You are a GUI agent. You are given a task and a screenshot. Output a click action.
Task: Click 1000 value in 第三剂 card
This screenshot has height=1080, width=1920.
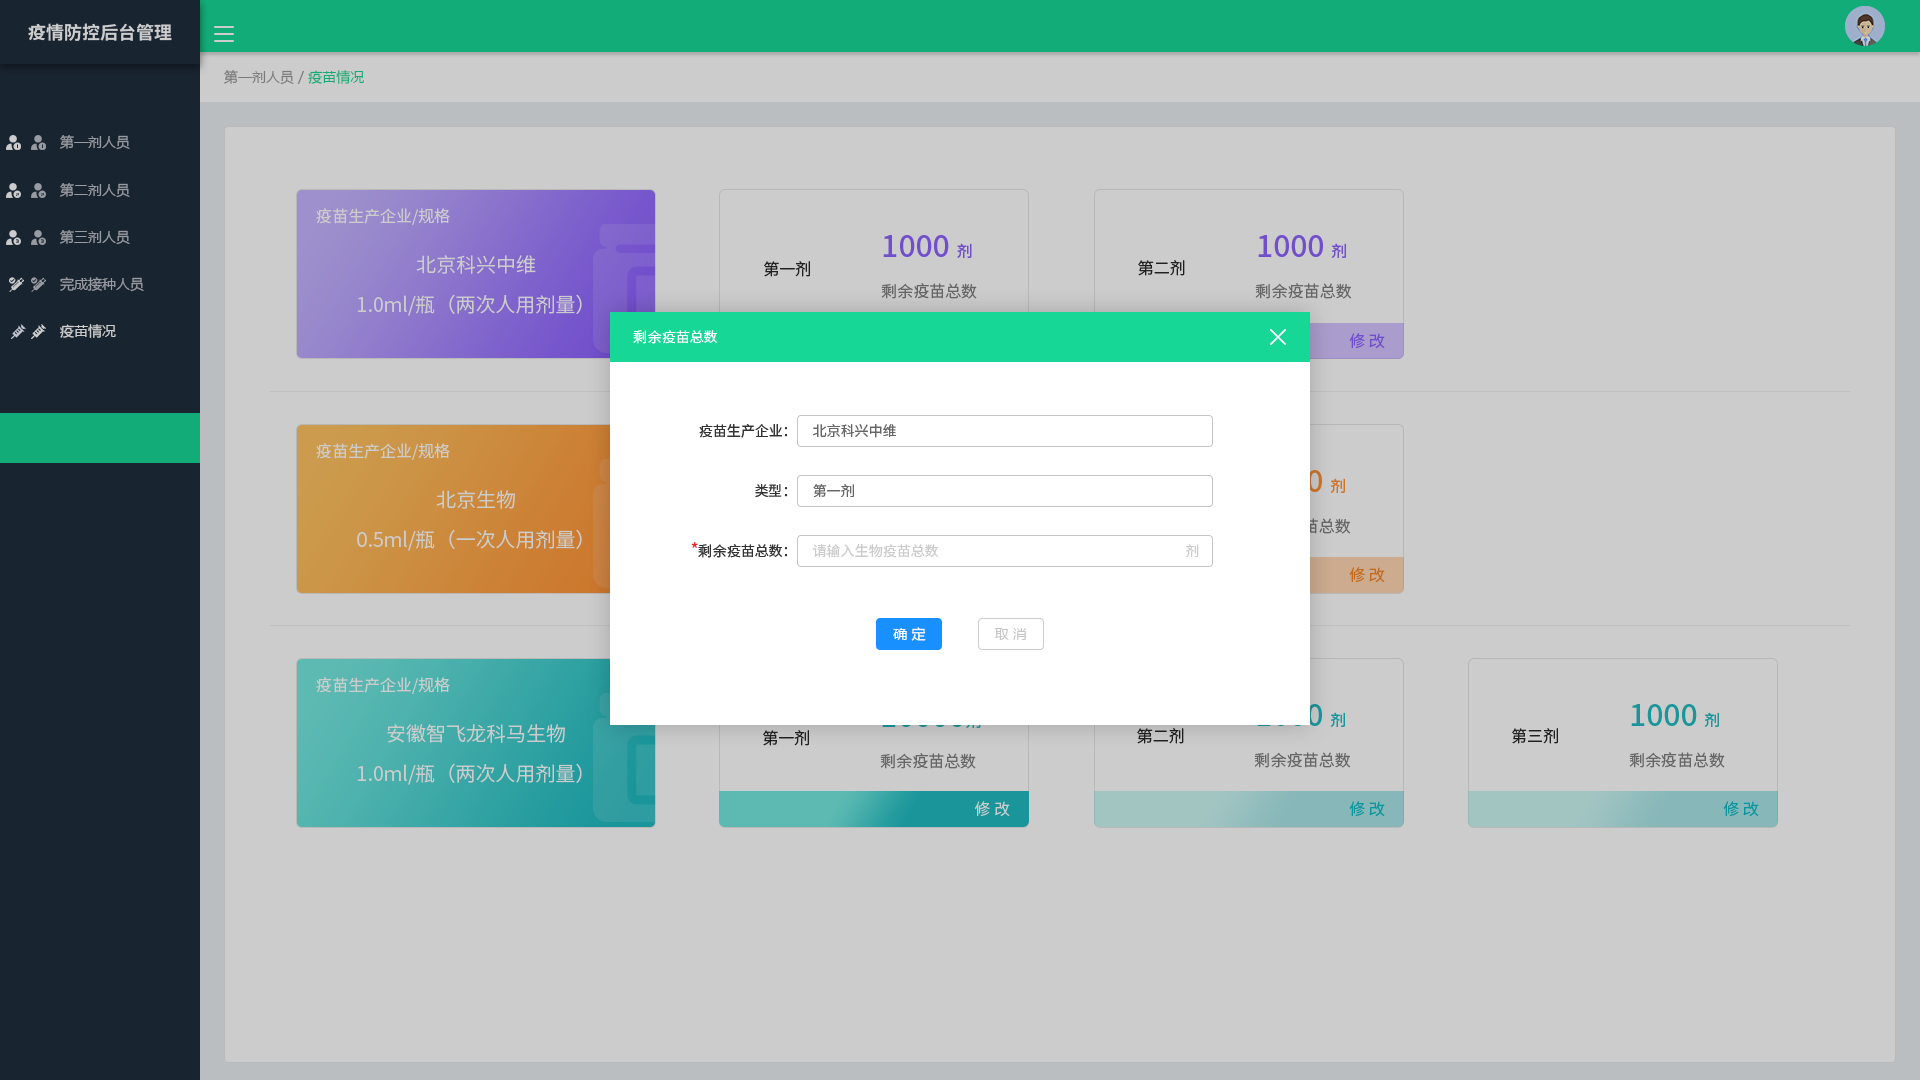point(1663,716)
